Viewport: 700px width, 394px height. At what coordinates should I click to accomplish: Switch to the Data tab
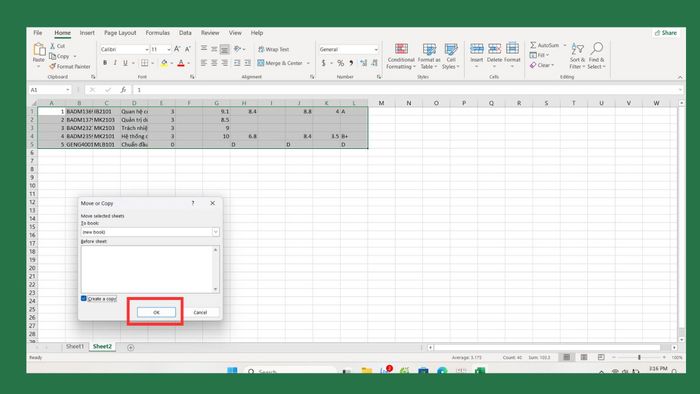coord(185,33)
